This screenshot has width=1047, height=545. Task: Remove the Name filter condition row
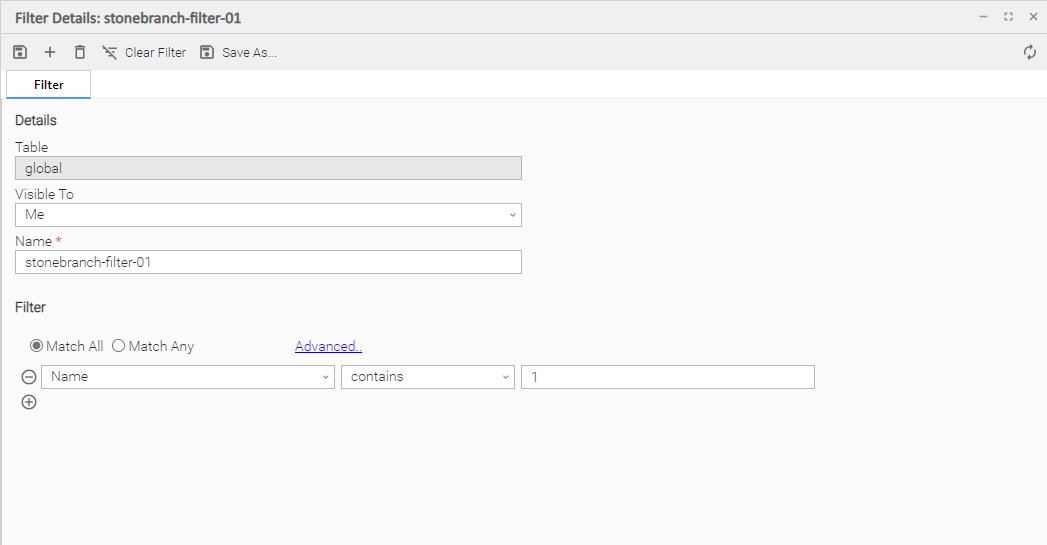pyautogui.click(x=29, y=377)
